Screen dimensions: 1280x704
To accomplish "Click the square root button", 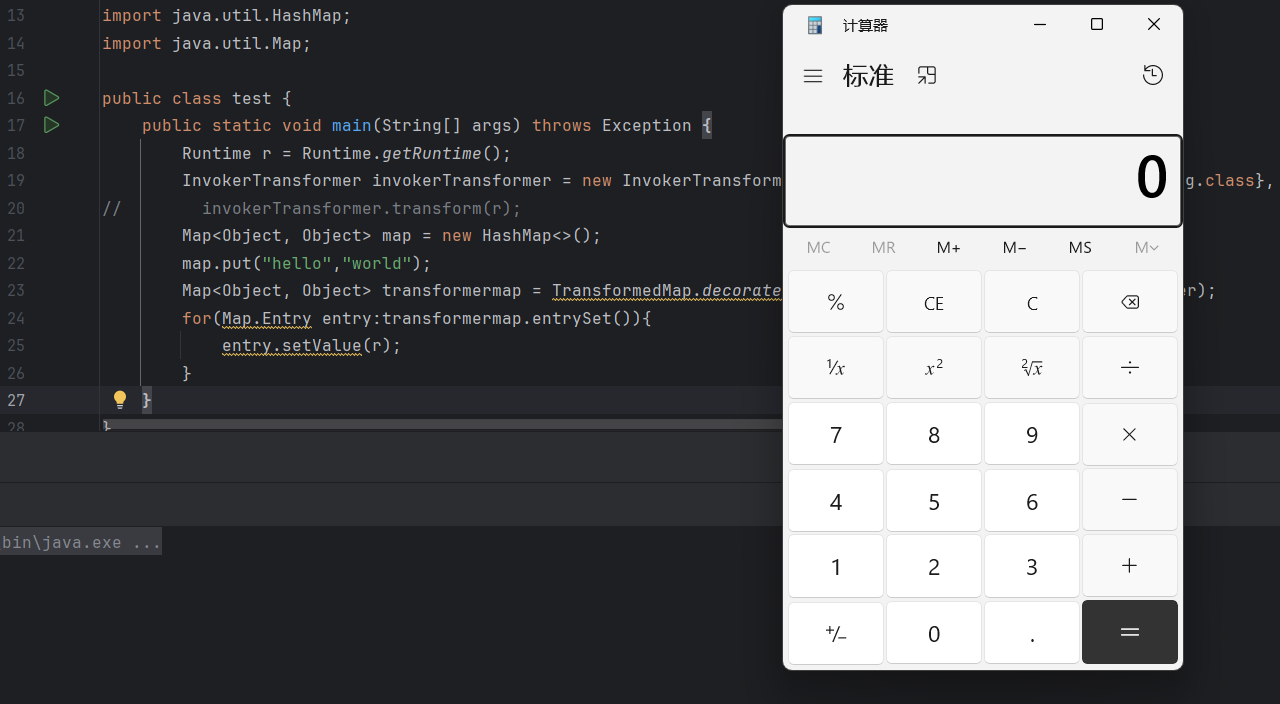I will pos(1032,368).
